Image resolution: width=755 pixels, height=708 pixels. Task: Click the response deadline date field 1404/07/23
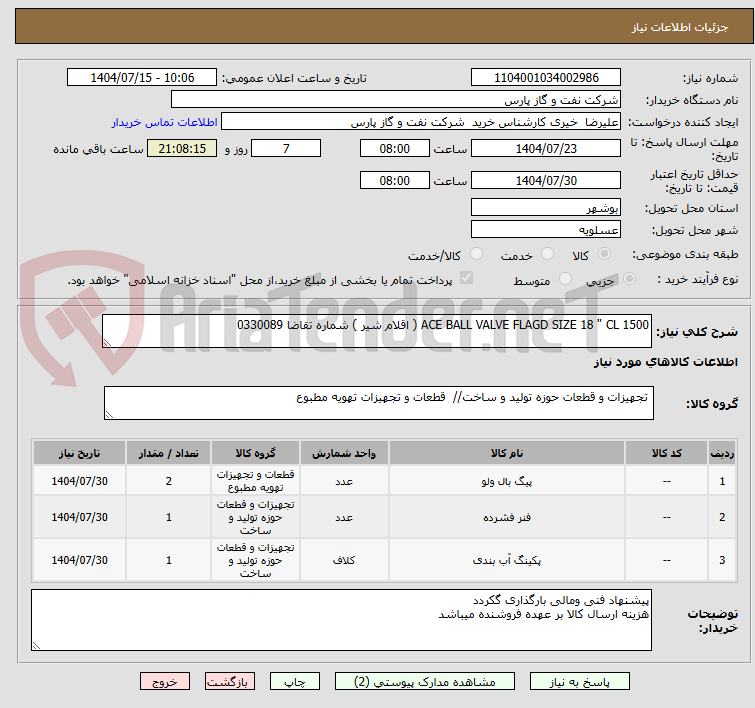click(545, 149)
